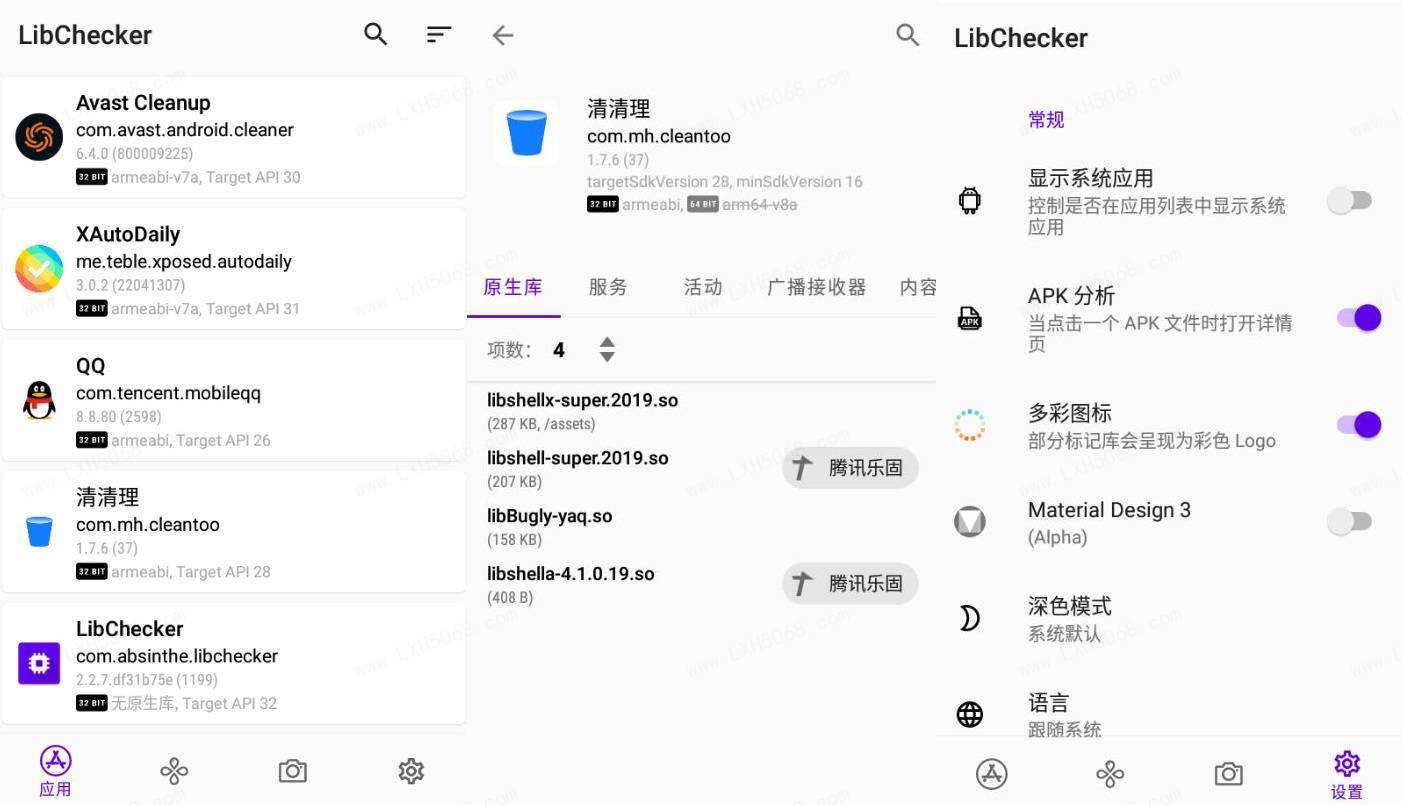
Task: Search within the 清清理 detail screen
Action: (x=907, y=35)
